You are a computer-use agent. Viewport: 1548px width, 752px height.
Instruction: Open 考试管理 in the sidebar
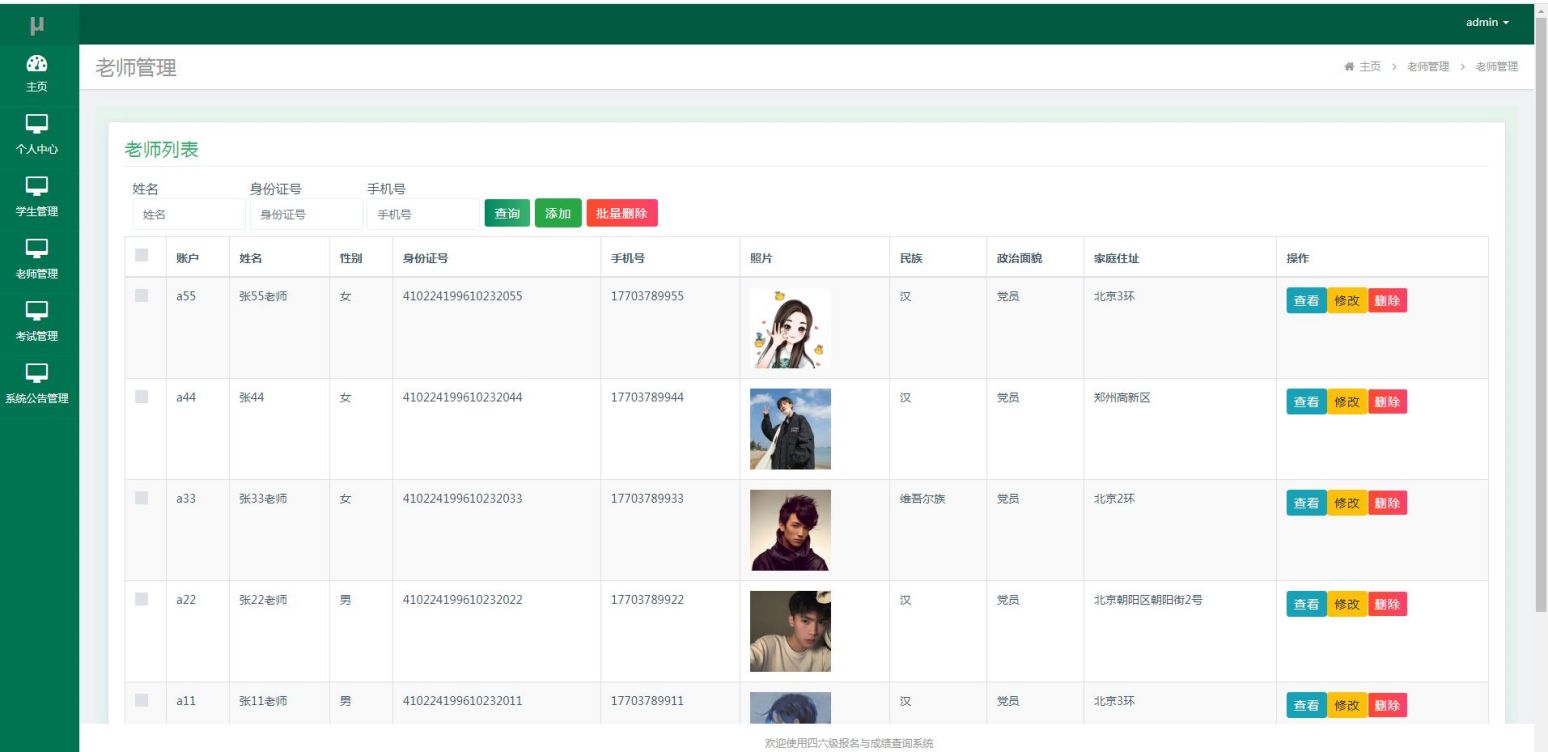37,322
